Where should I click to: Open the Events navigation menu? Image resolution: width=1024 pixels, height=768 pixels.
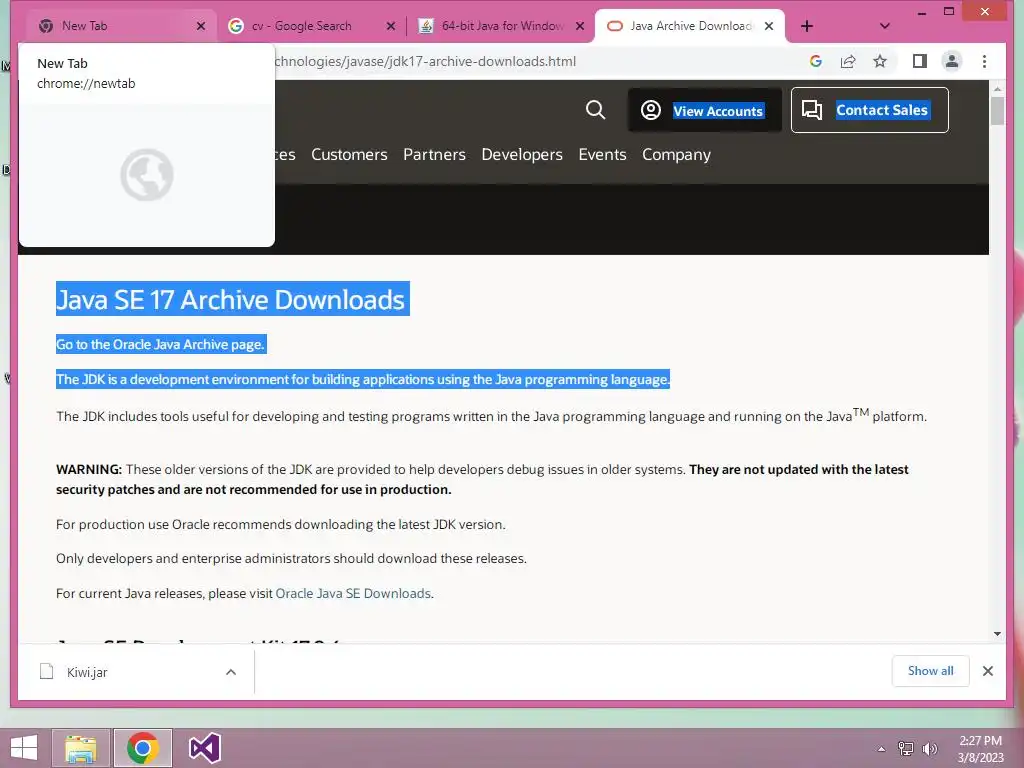coord(602,155)
